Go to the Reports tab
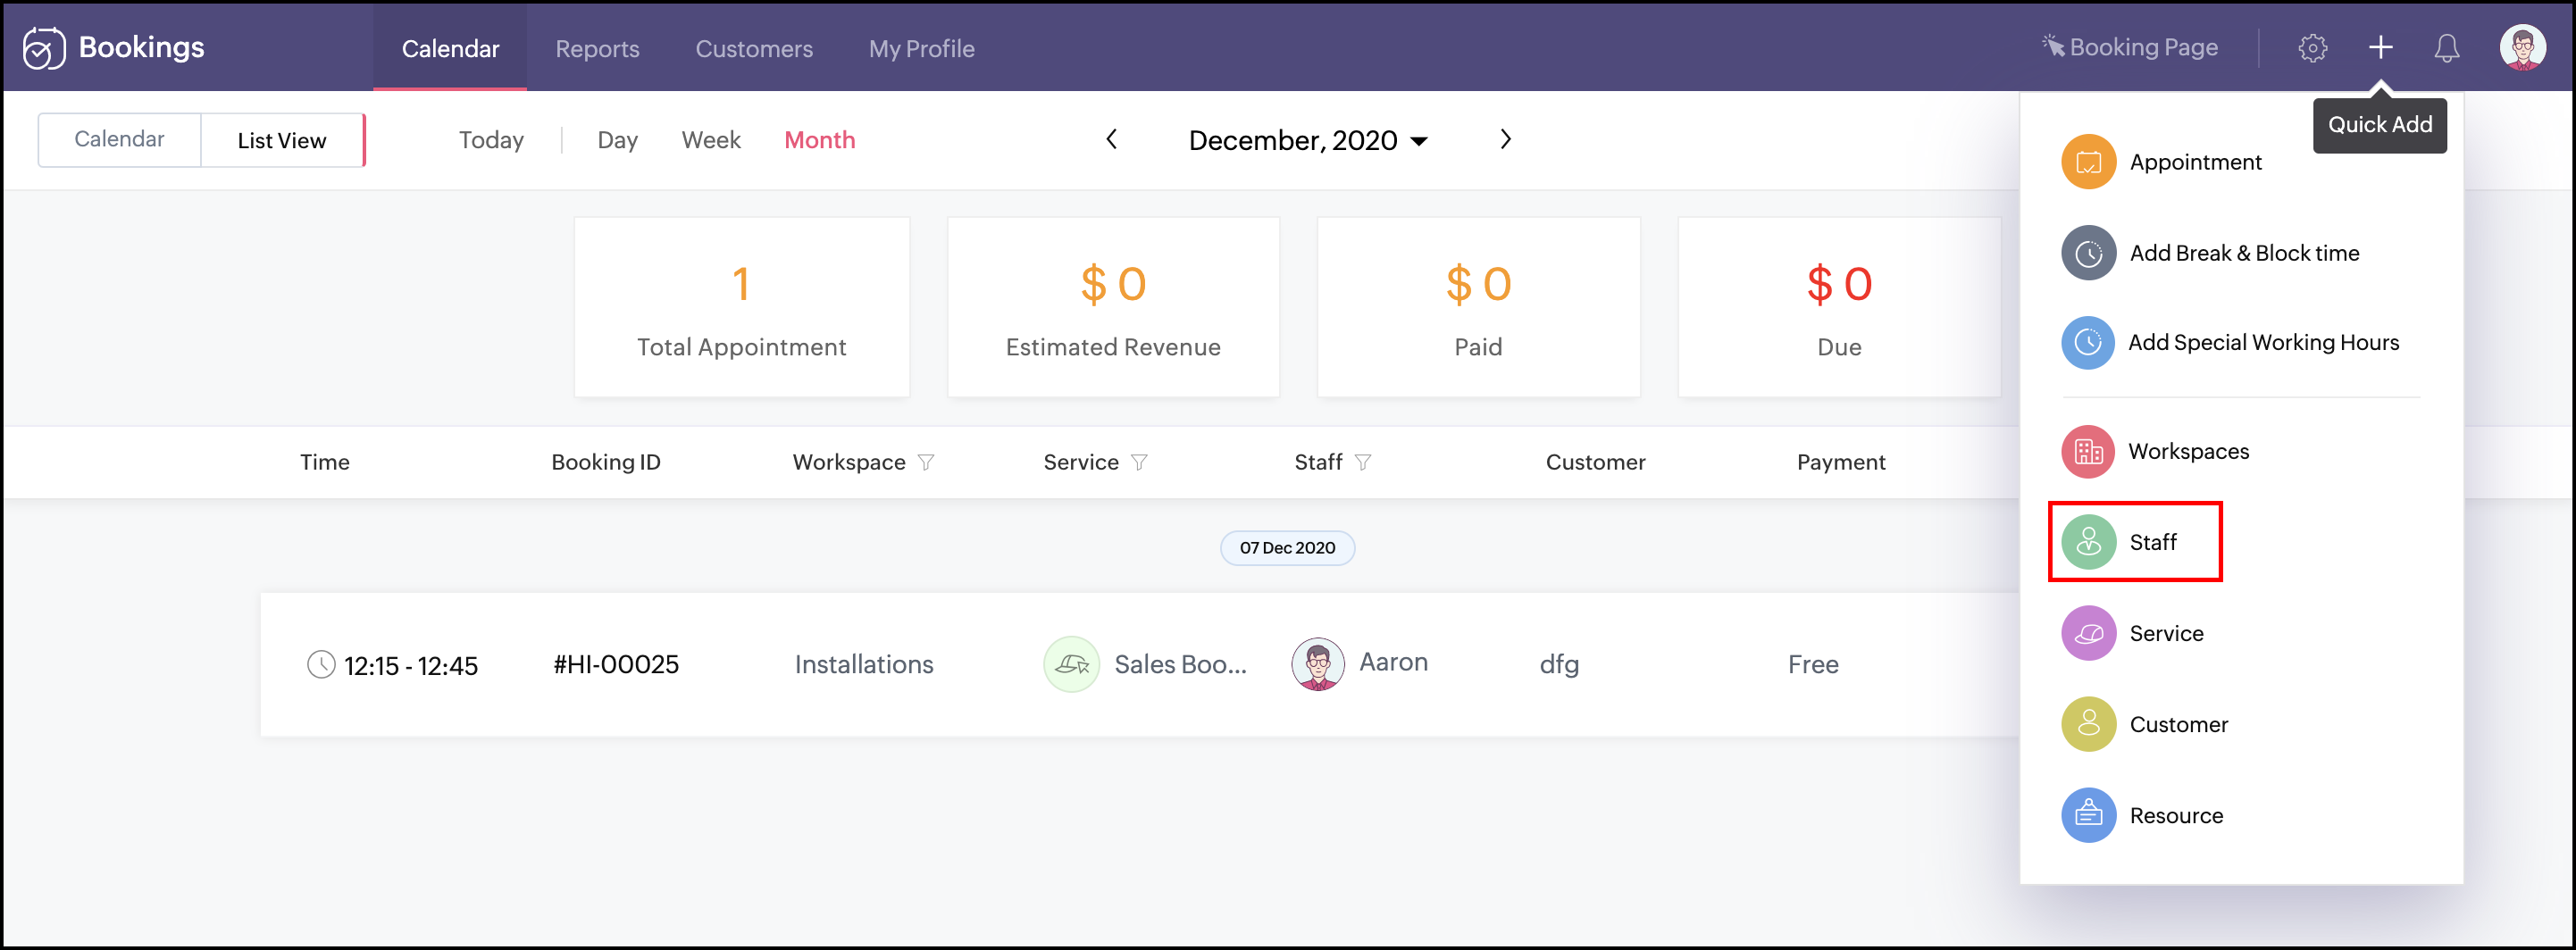 point(597,48)
